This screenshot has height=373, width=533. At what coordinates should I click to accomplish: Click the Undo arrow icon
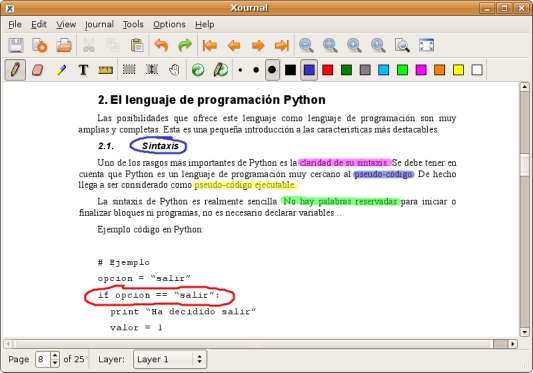tap(161, 45)
